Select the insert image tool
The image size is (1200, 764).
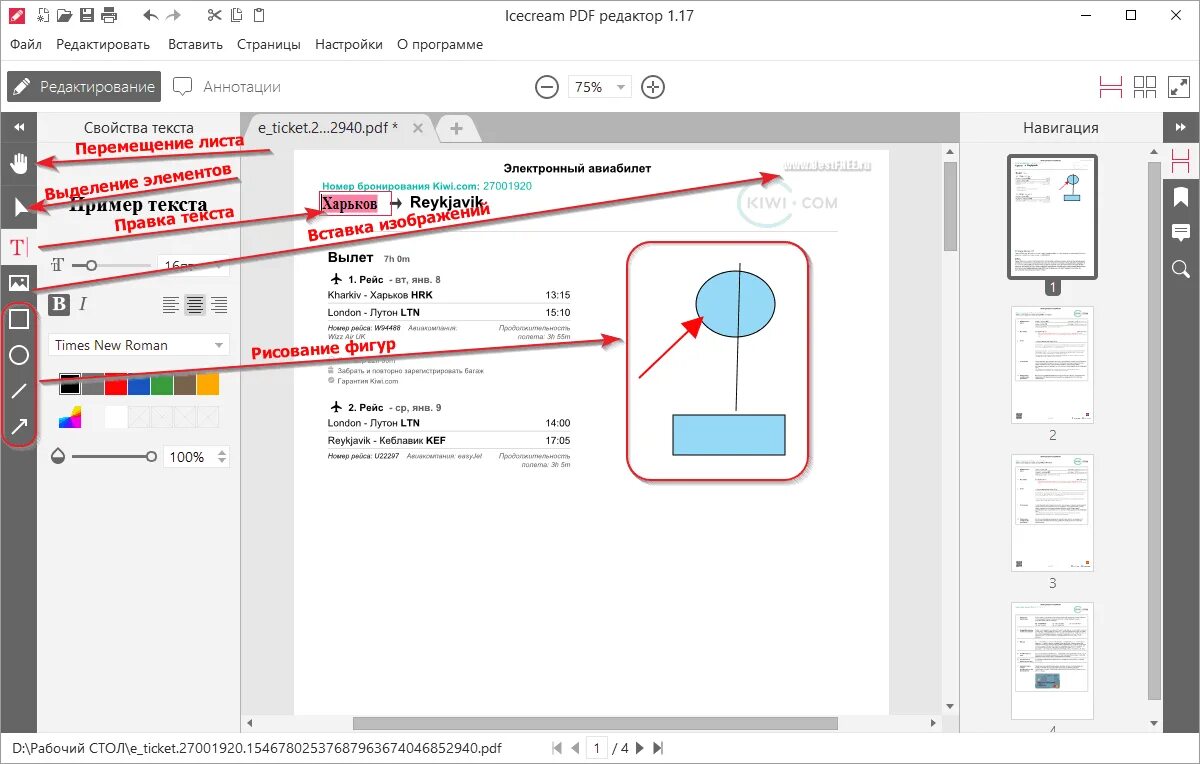coord(18,283)
